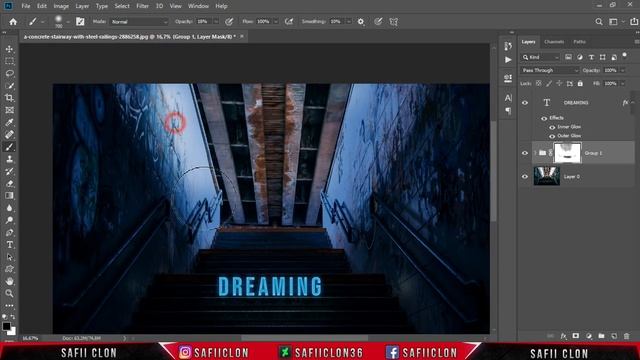Select the Clone Stamp tool
This screenshot has height=360, width=640.
9,159
